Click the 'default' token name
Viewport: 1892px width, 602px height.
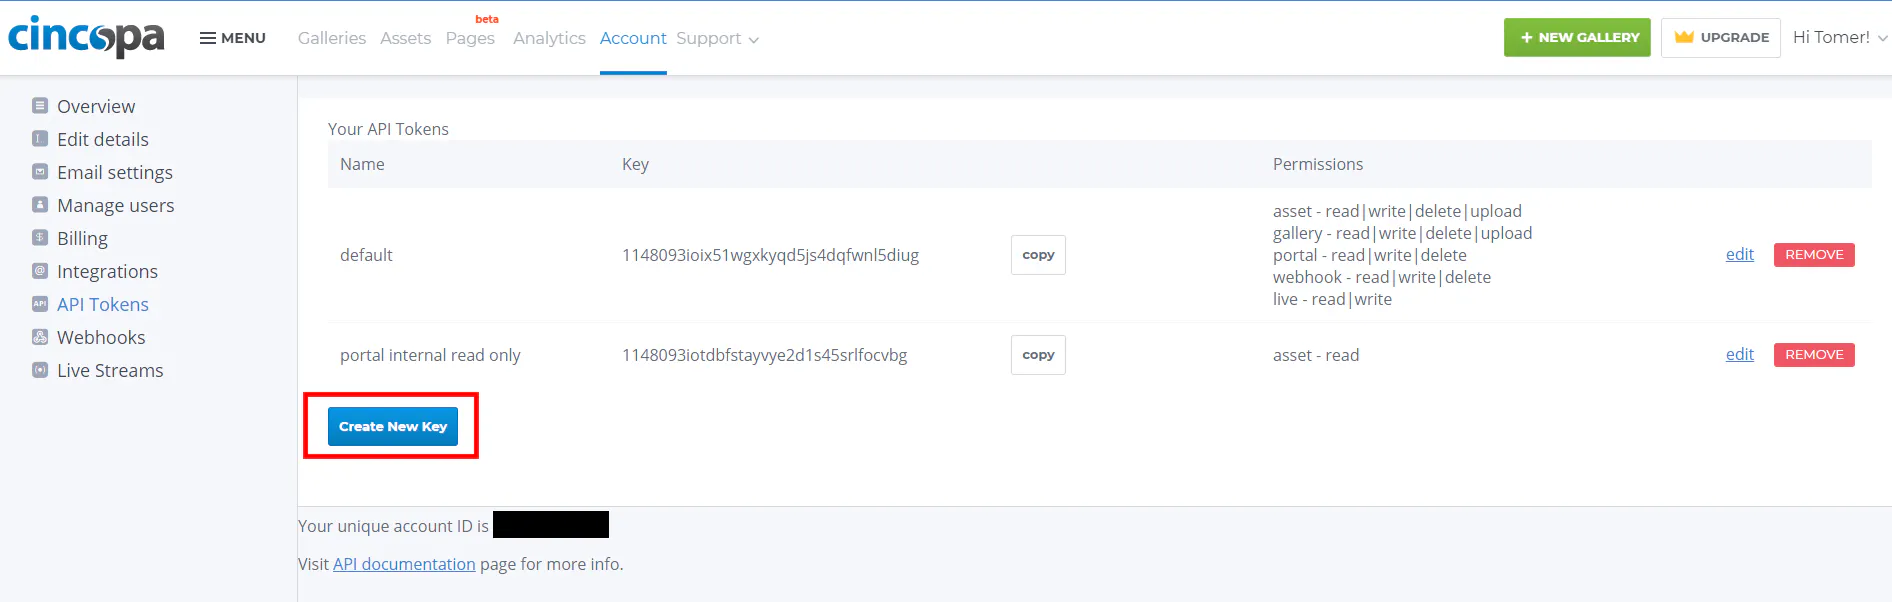tap(366, 255)
